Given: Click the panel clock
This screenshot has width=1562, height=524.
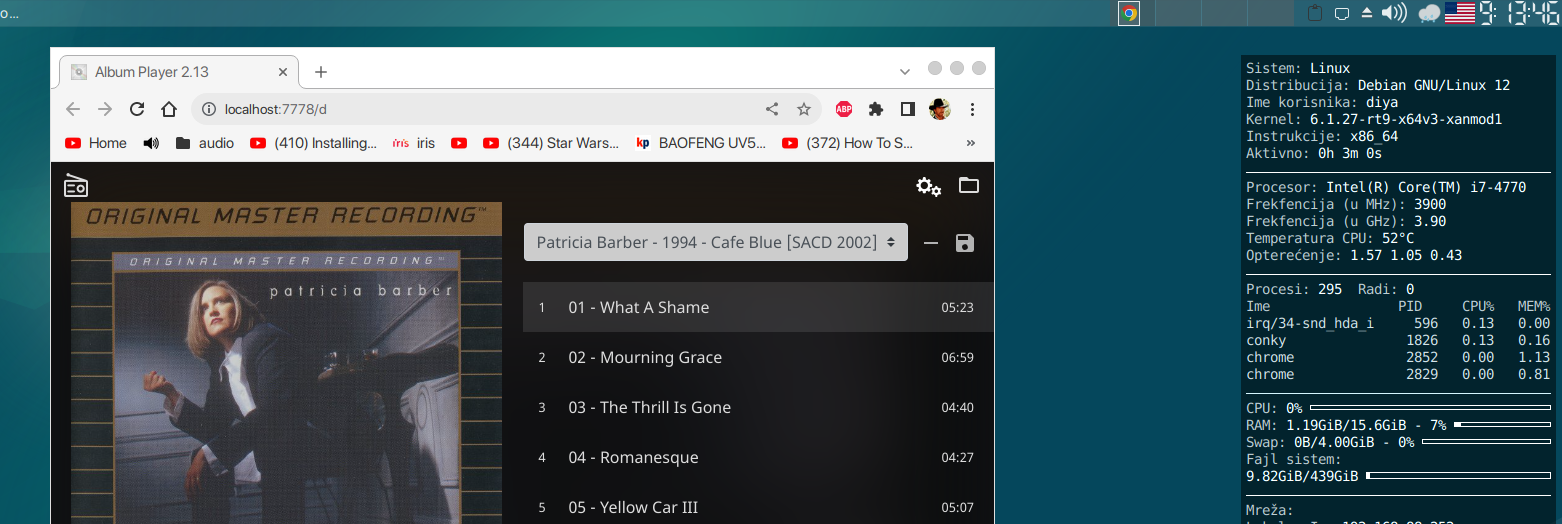Looking at the screenshot, I should point(1520,13).
